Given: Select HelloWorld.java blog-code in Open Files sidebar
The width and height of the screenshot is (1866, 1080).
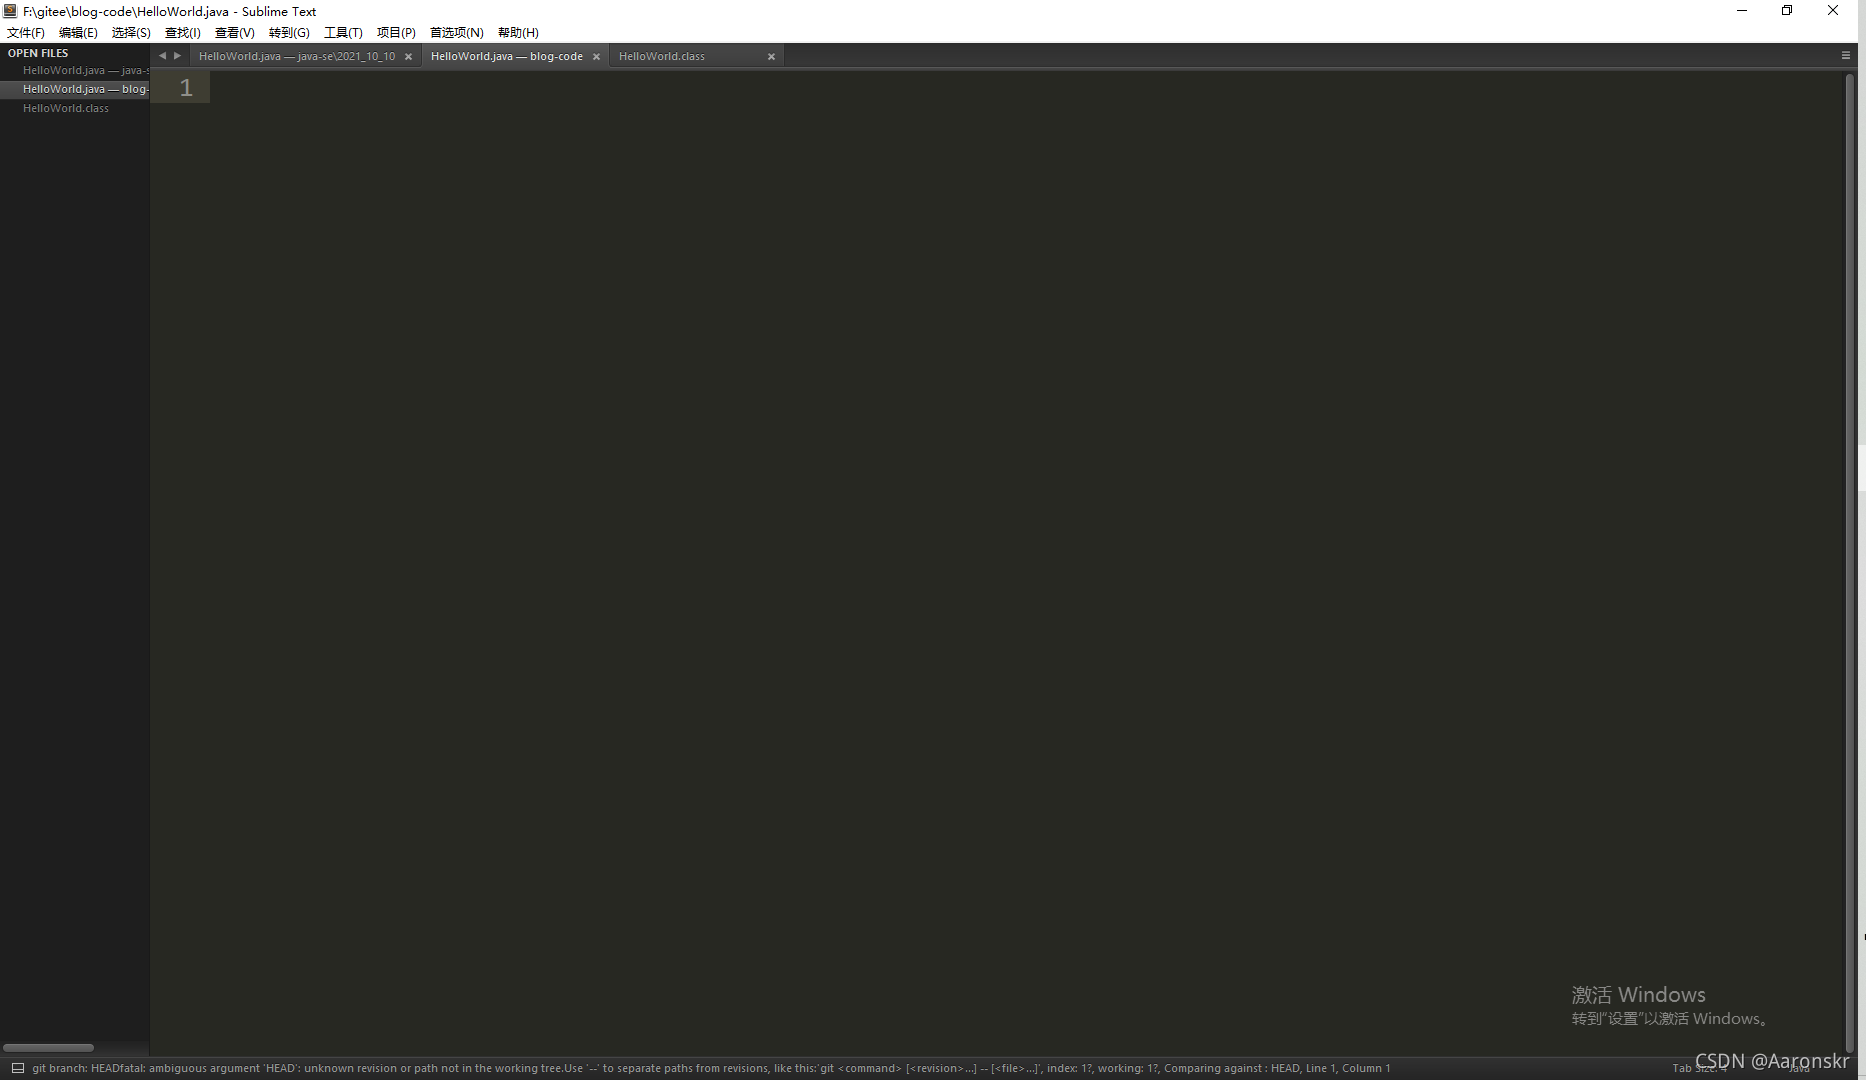Looking at the screenshot, I should pyautogui.click(x=75, y=89).
